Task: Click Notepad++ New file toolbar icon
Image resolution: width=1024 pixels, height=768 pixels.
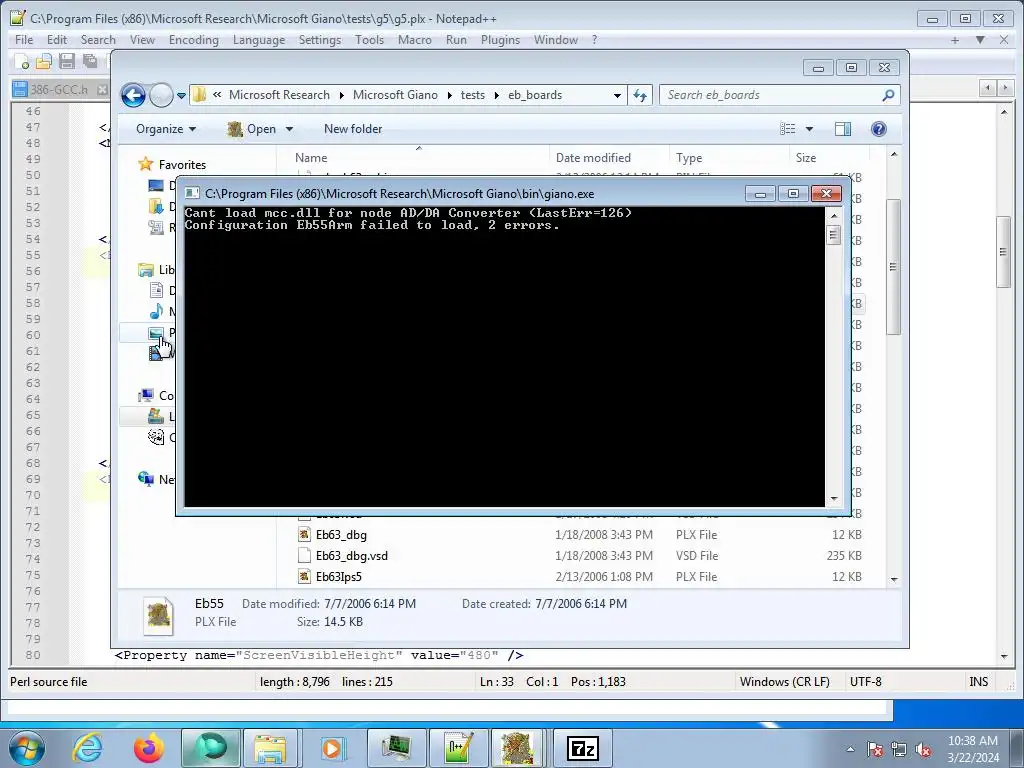Action: [22, 61]
